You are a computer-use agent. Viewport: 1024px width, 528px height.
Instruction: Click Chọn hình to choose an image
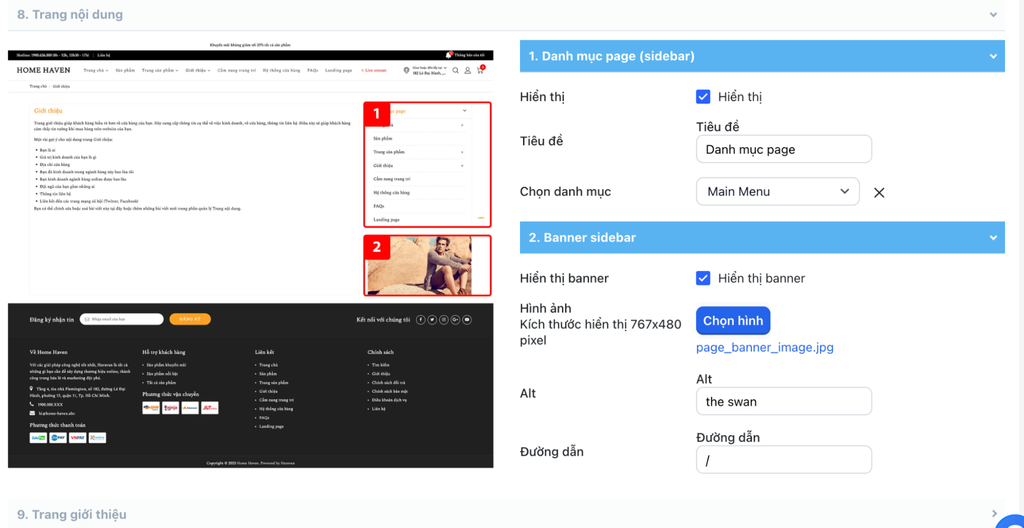733,321
